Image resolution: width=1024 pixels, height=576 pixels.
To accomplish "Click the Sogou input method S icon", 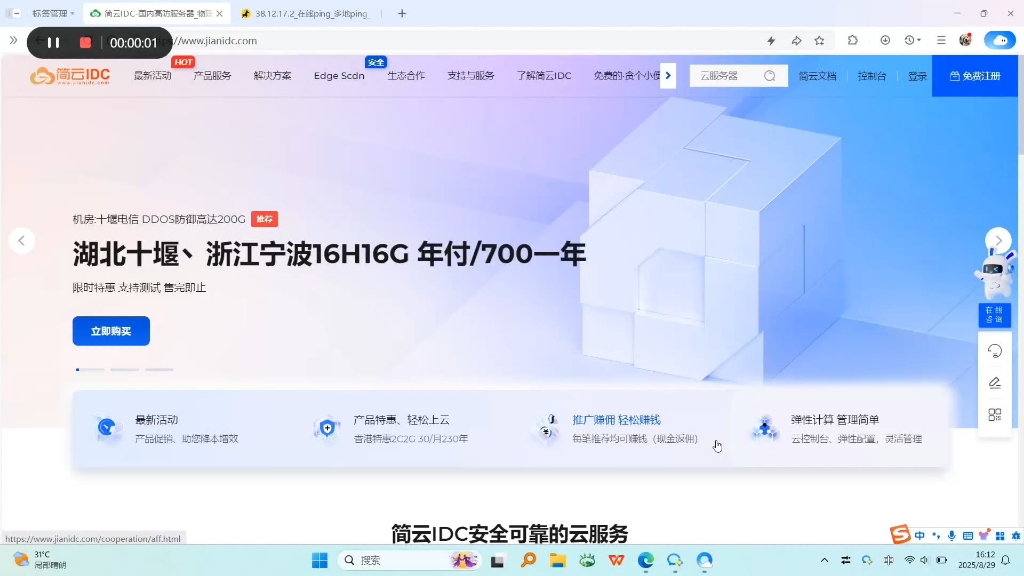I will pyautogui.click(x=899, y=534).
